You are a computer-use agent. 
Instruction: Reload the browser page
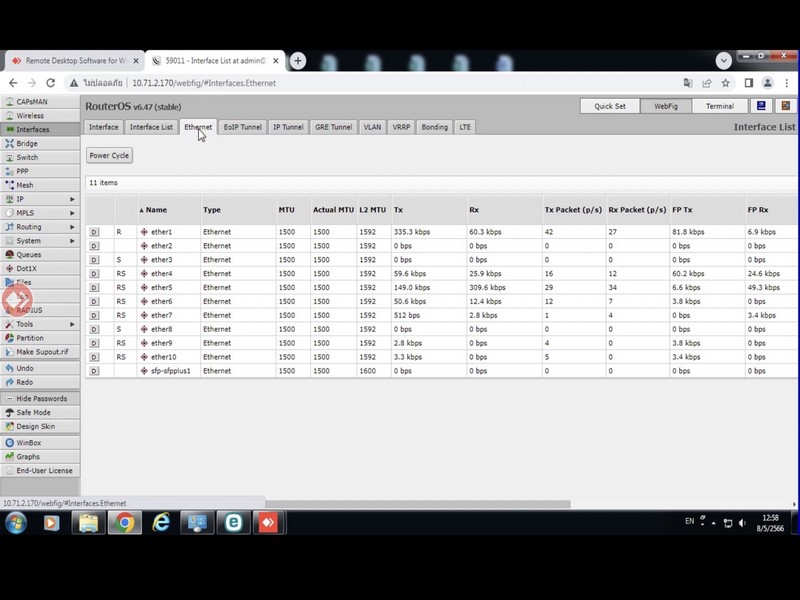pos(51,83)
